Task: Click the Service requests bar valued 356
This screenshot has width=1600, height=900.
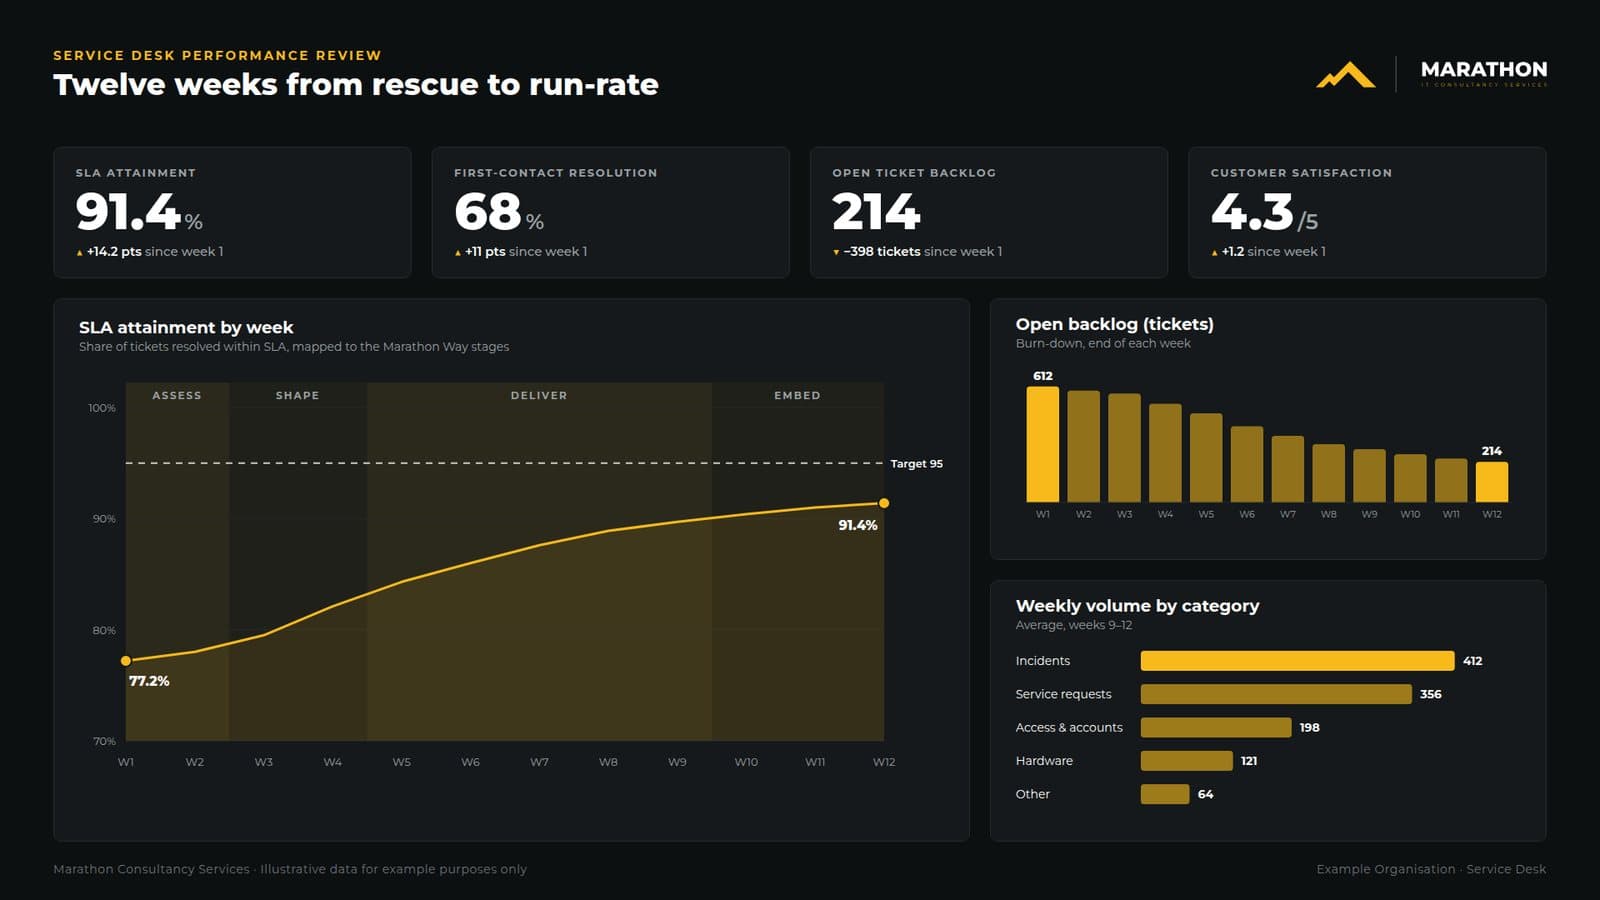Action: tap(1276, 694)
